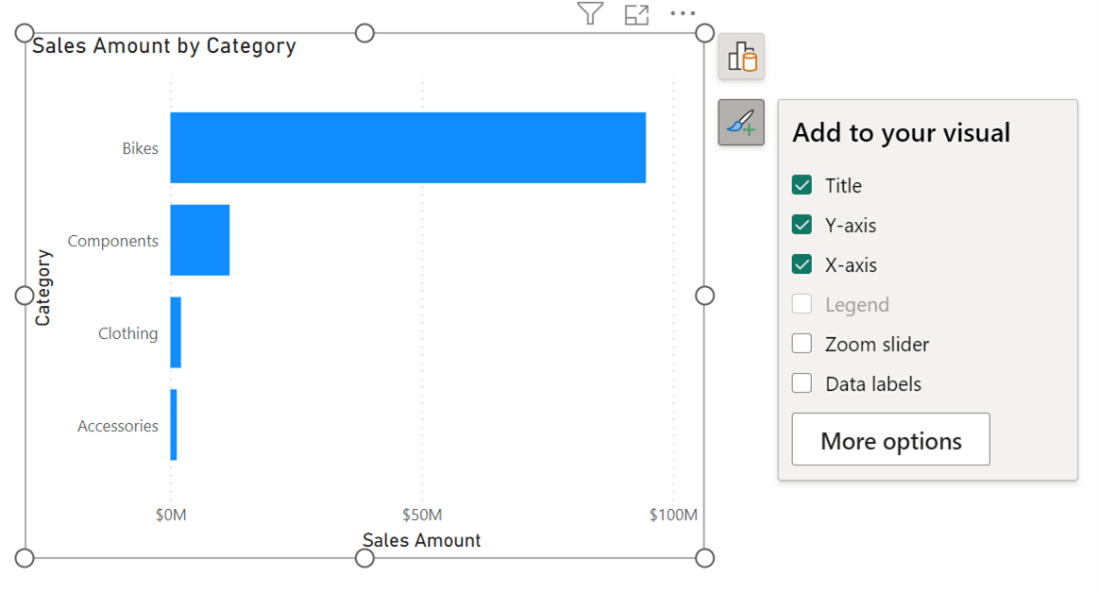
Task: Activate Focus mode icon above the chart
Action: click(x=637, y=14)
